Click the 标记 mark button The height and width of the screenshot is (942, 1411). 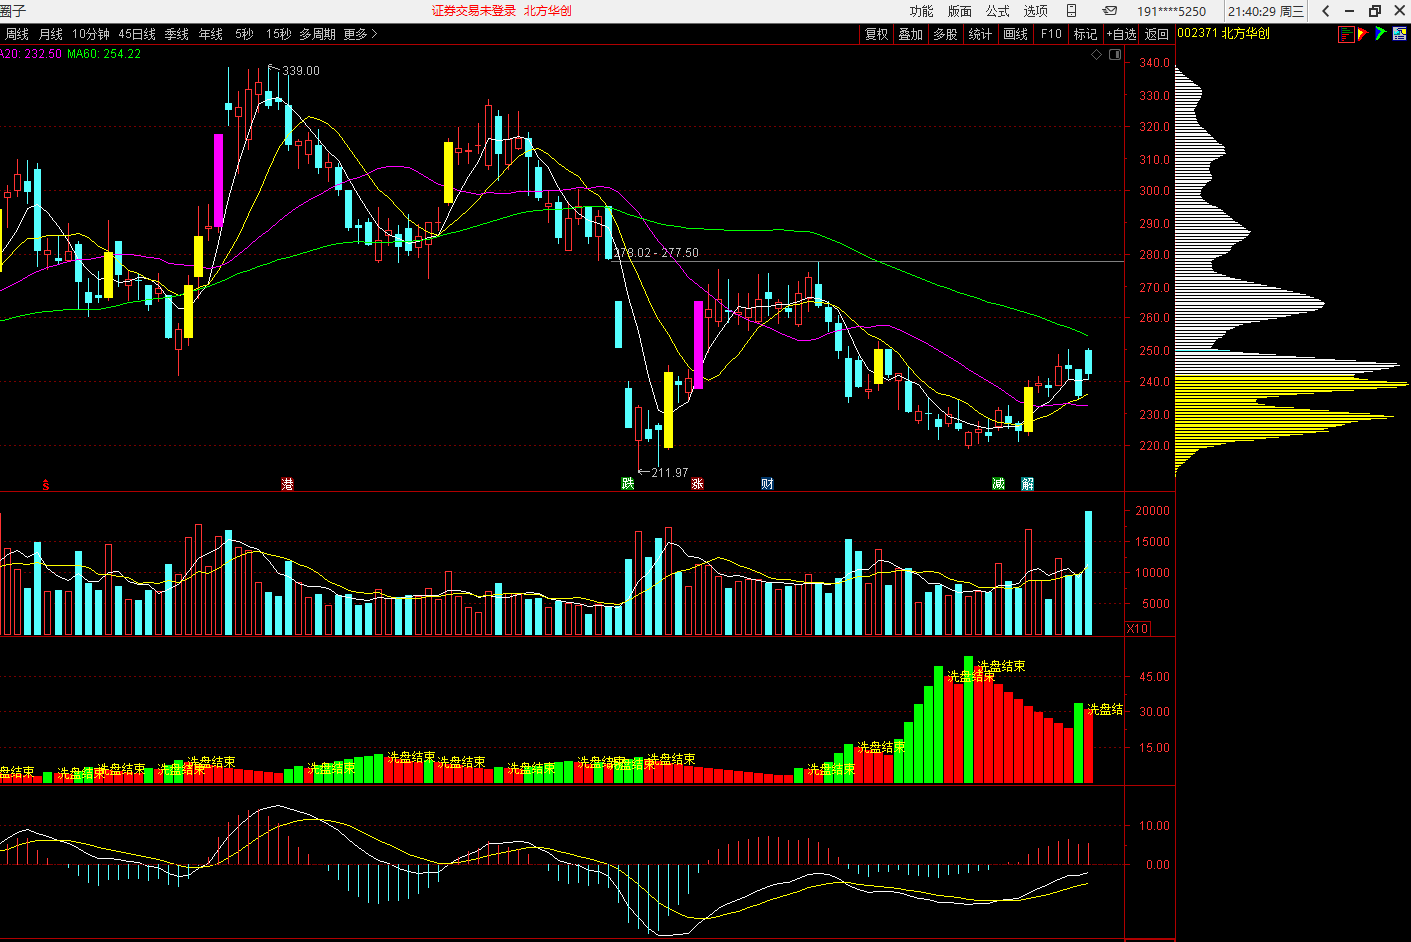click(1085, 34)
